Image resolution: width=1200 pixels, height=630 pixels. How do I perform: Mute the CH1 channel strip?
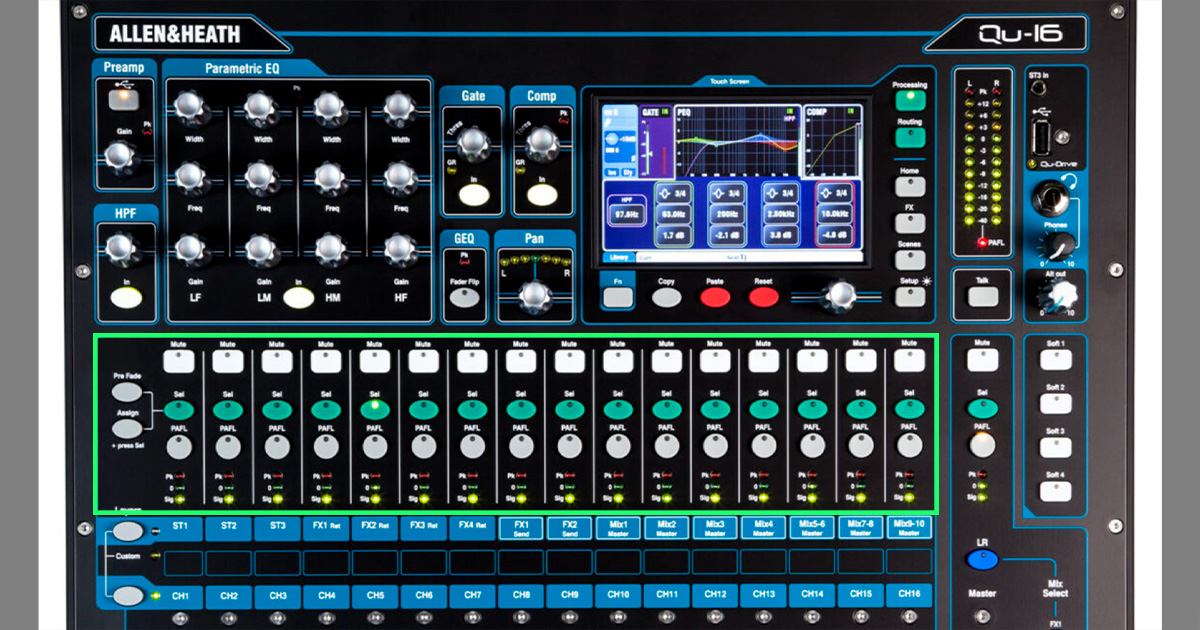click(179, 362)
